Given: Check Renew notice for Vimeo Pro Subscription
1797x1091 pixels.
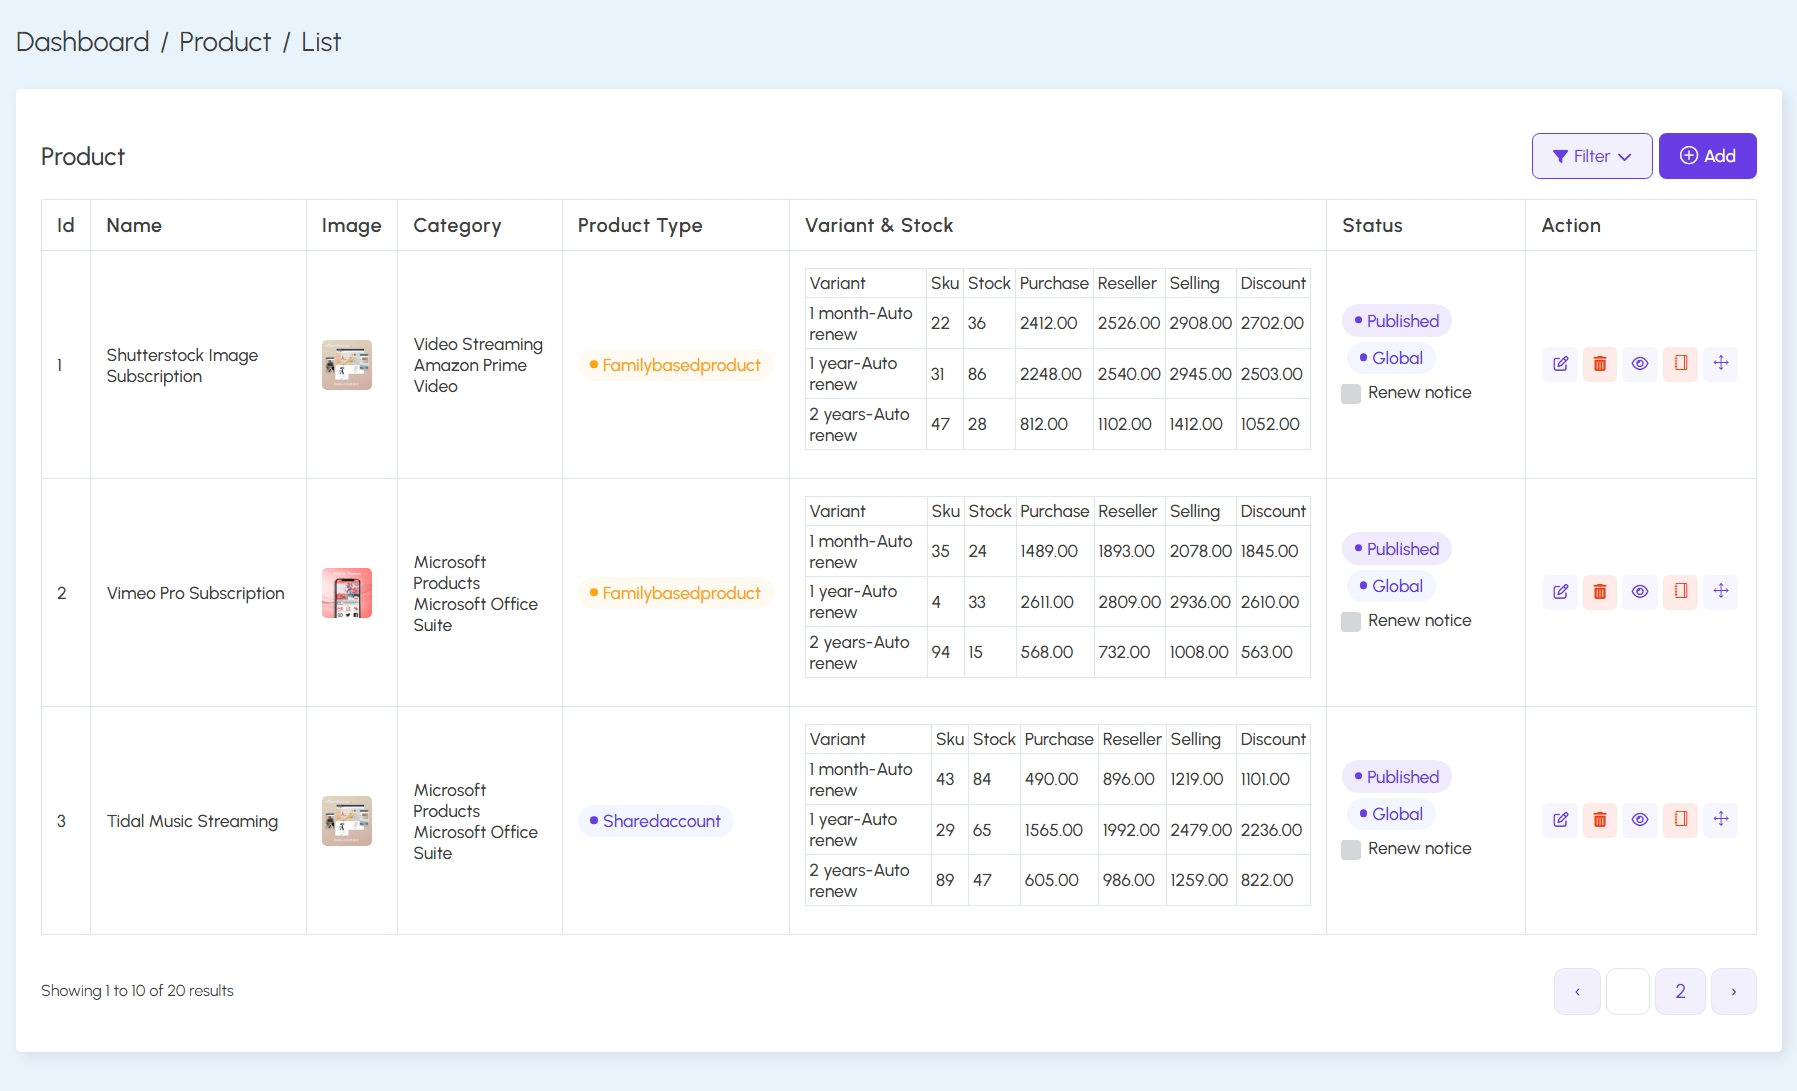Looking at the screenshot, I should [1351, 622].
